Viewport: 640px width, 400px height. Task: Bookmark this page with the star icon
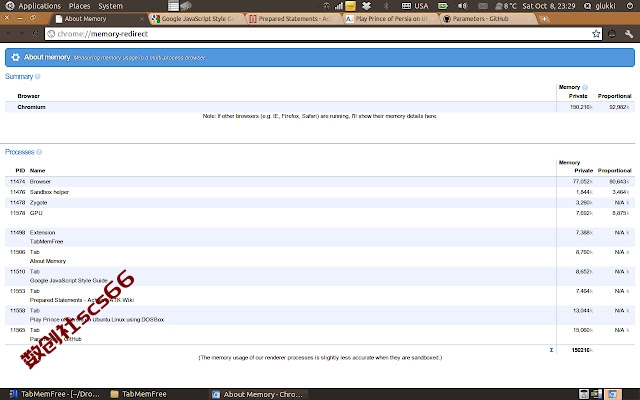coord(596,34)
